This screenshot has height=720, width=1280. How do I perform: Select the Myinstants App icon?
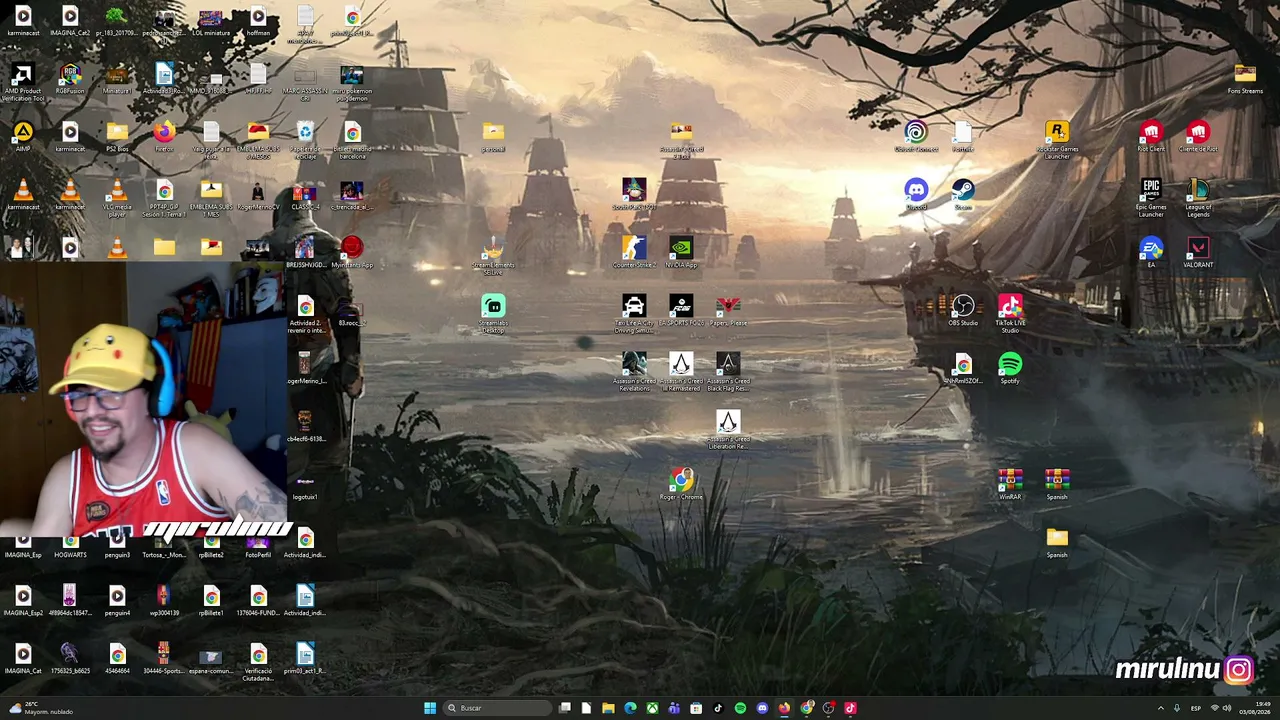pyautogui.click(x=352, y=254)
